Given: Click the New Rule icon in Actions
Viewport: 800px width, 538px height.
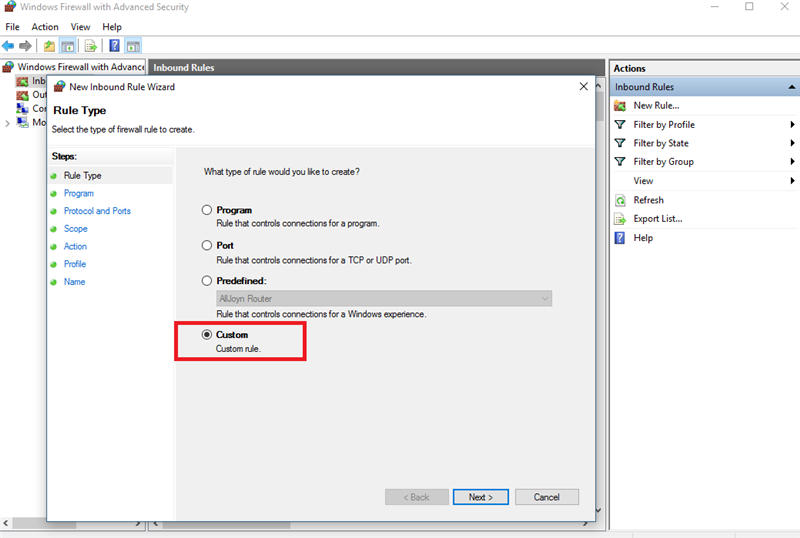Looking at the screenshot, I should [x=620, y=106].
